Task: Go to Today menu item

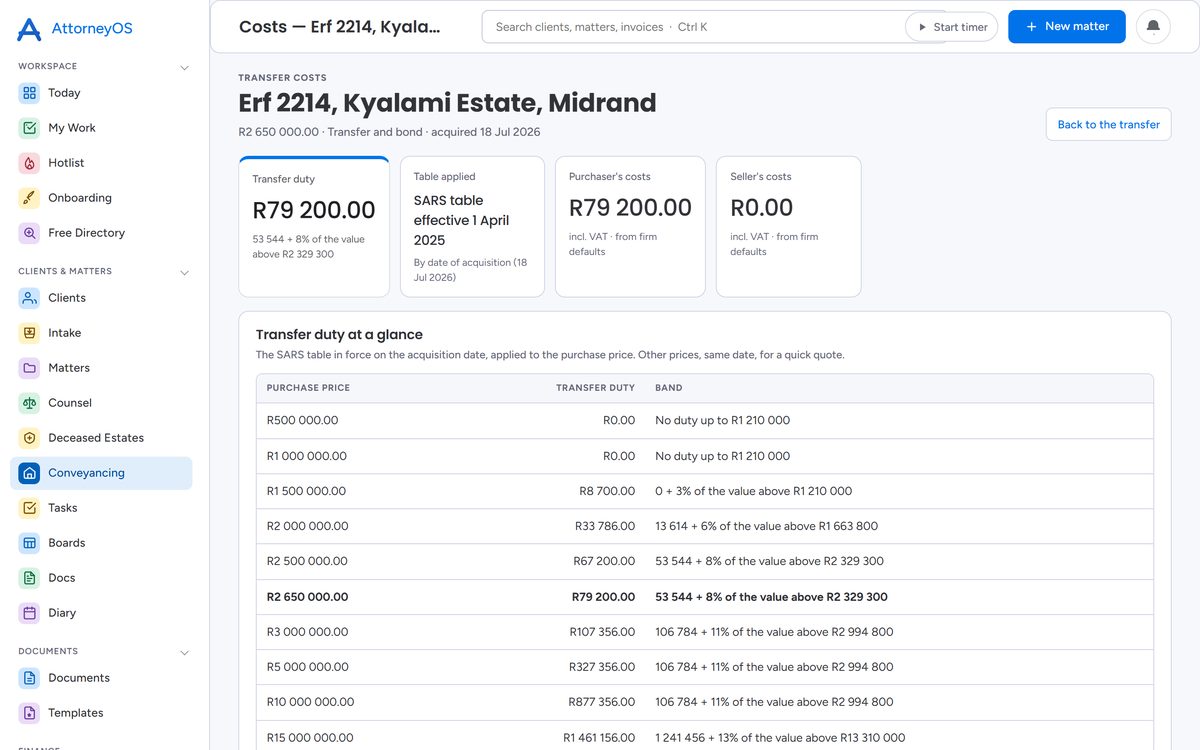Action: 101,93
